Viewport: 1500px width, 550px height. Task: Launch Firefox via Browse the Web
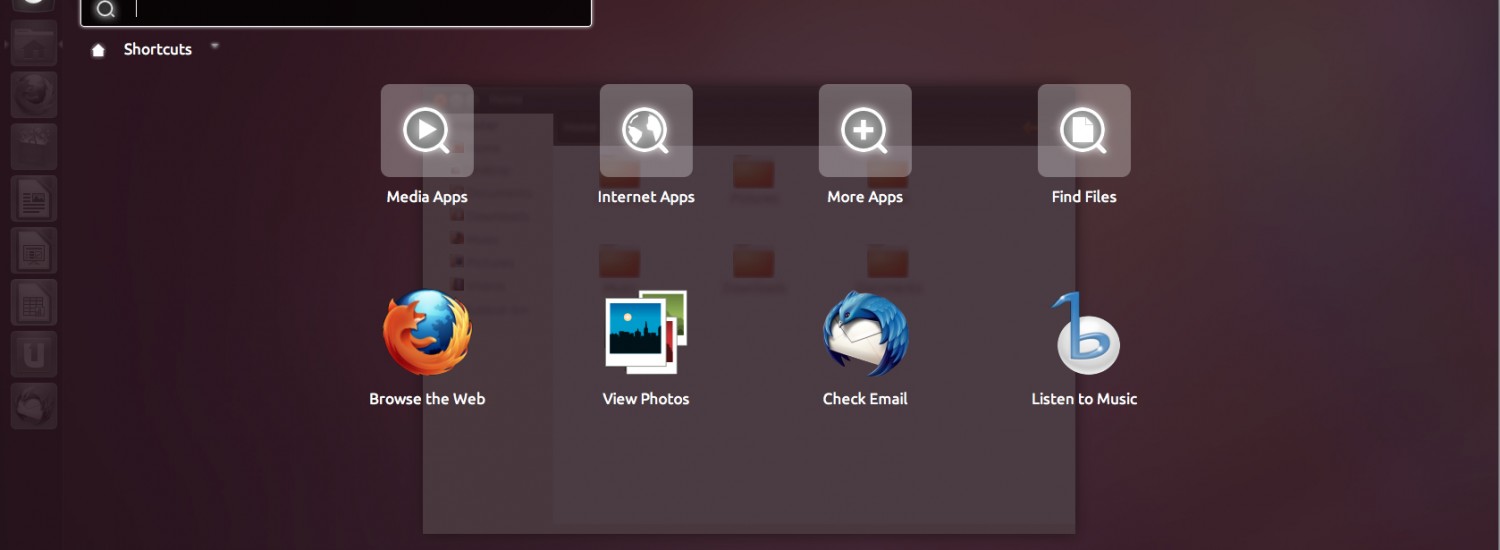427,334
